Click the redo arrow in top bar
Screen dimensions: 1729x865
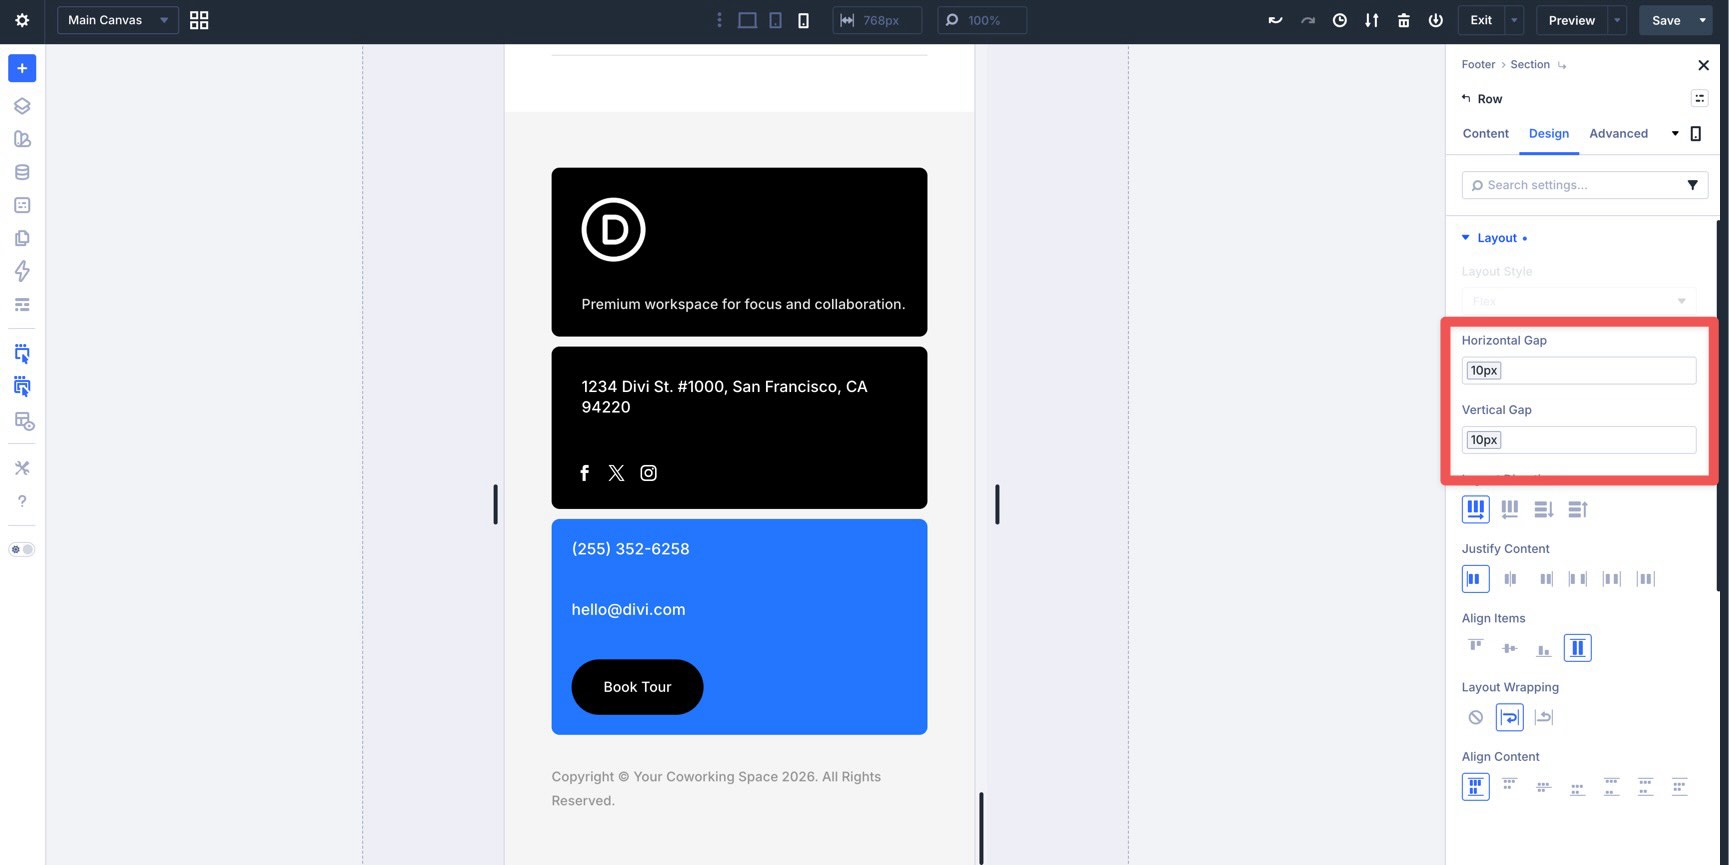tap(1307, 20)
